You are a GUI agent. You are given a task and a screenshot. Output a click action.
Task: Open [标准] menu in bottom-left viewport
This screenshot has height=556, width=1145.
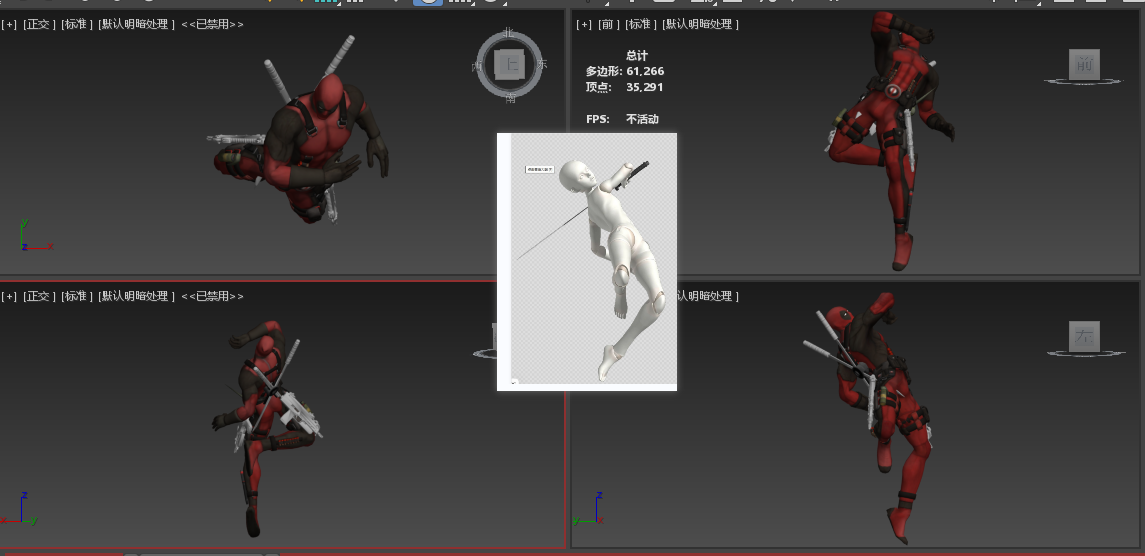pyautogui.click(x=77, y=296)
